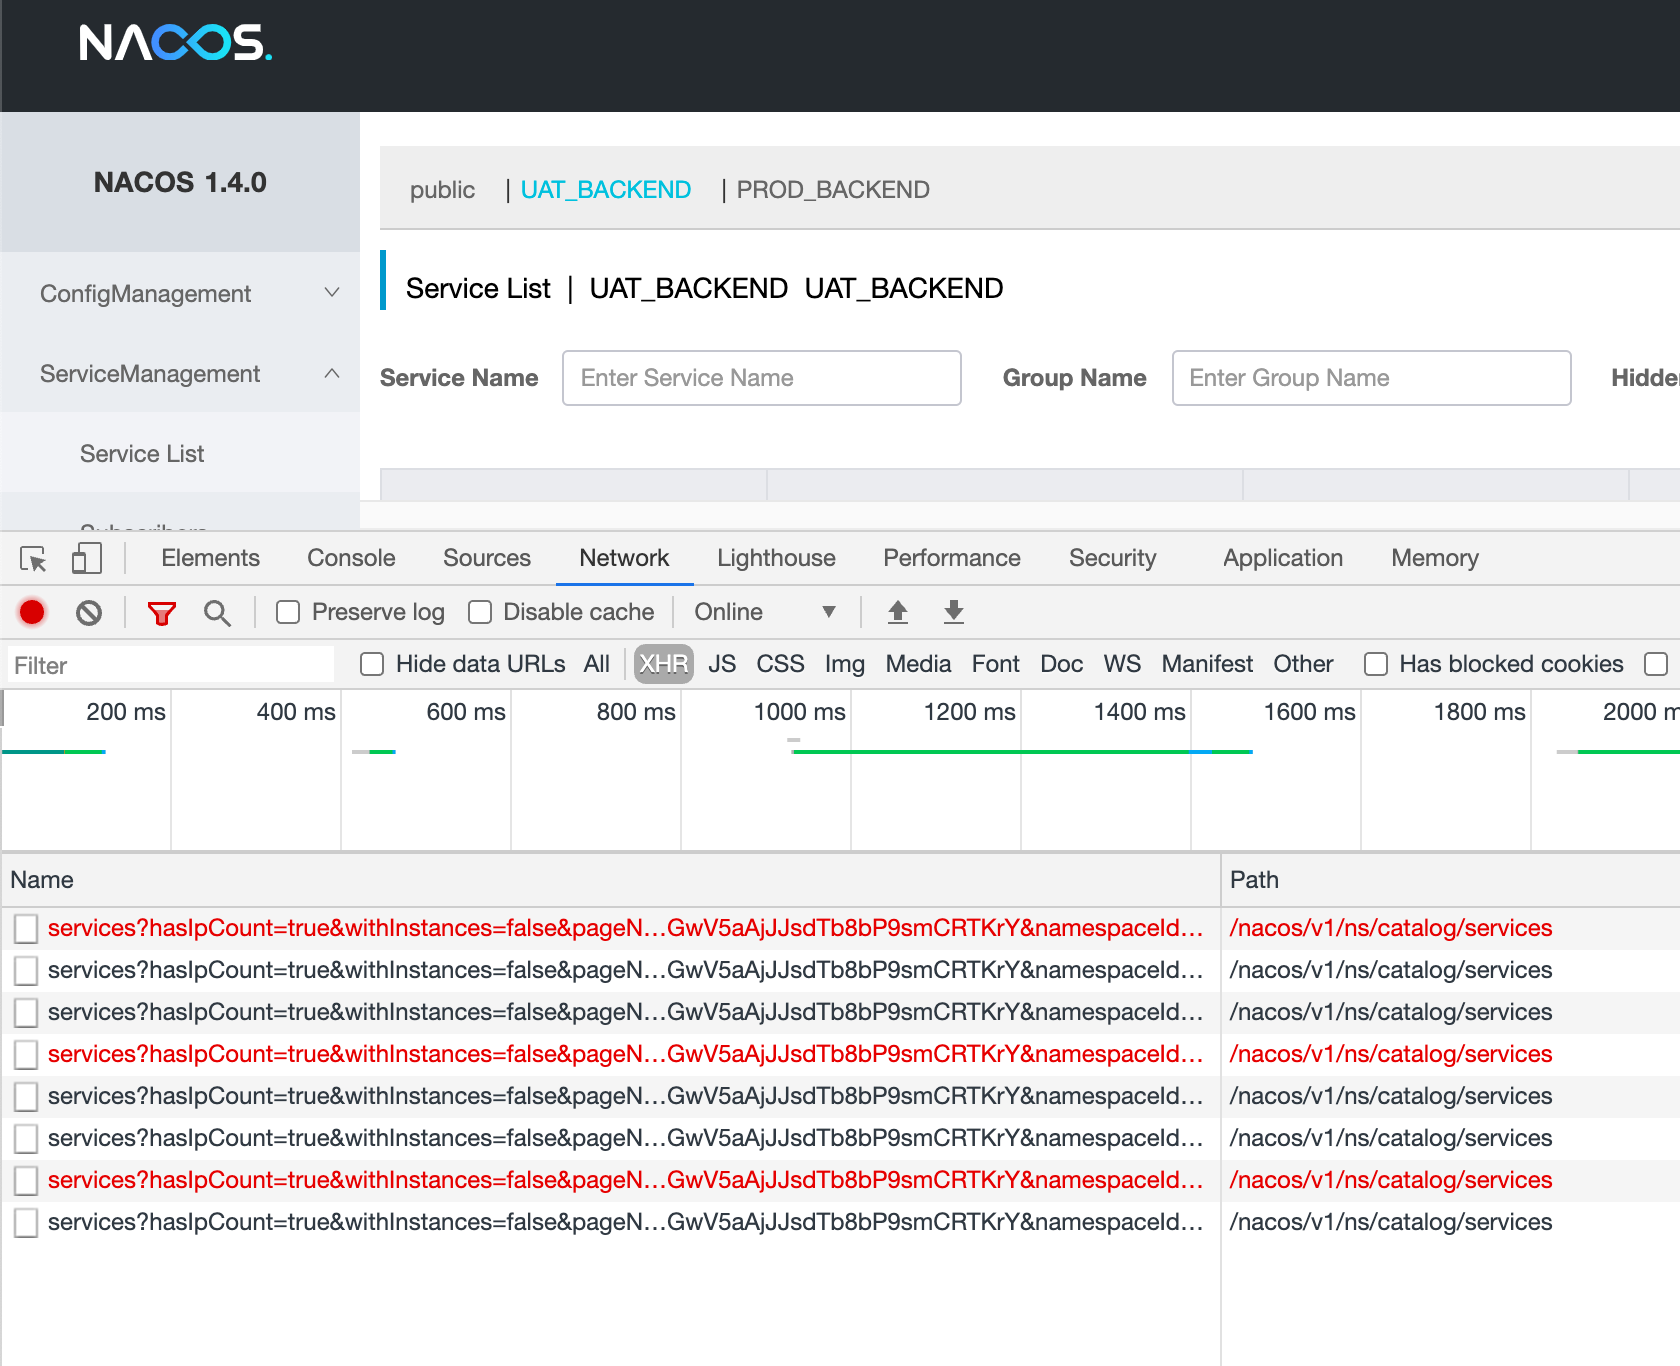Select the public namespace
Image resolution: width=1680 pixels, height=1366 pixels.
tap(442, 189)
